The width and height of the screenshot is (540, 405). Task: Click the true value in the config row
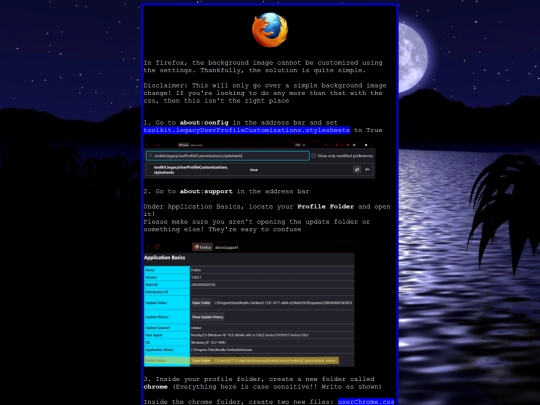[254, 170]
